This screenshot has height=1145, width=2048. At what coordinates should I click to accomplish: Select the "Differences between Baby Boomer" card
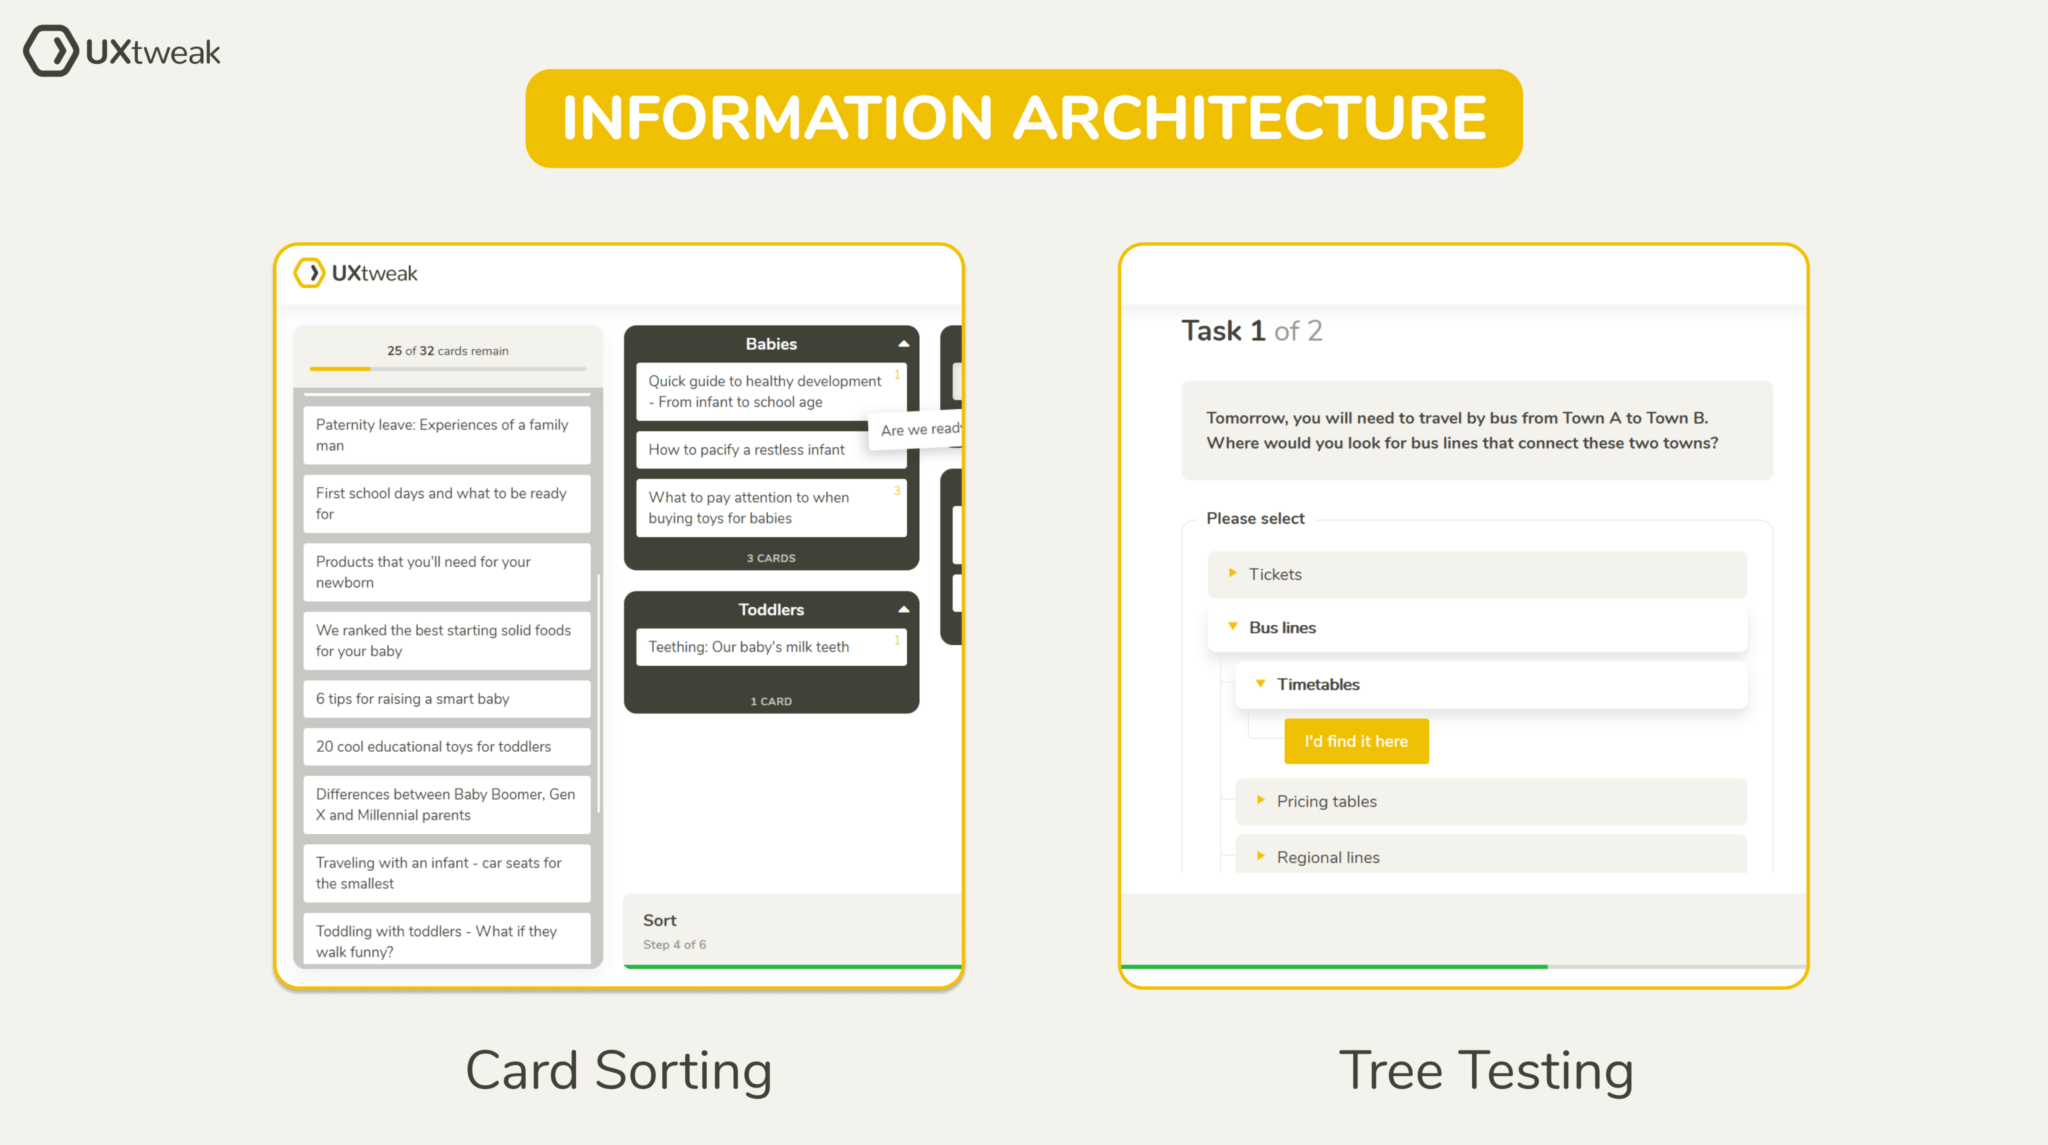tap(447, 804)
